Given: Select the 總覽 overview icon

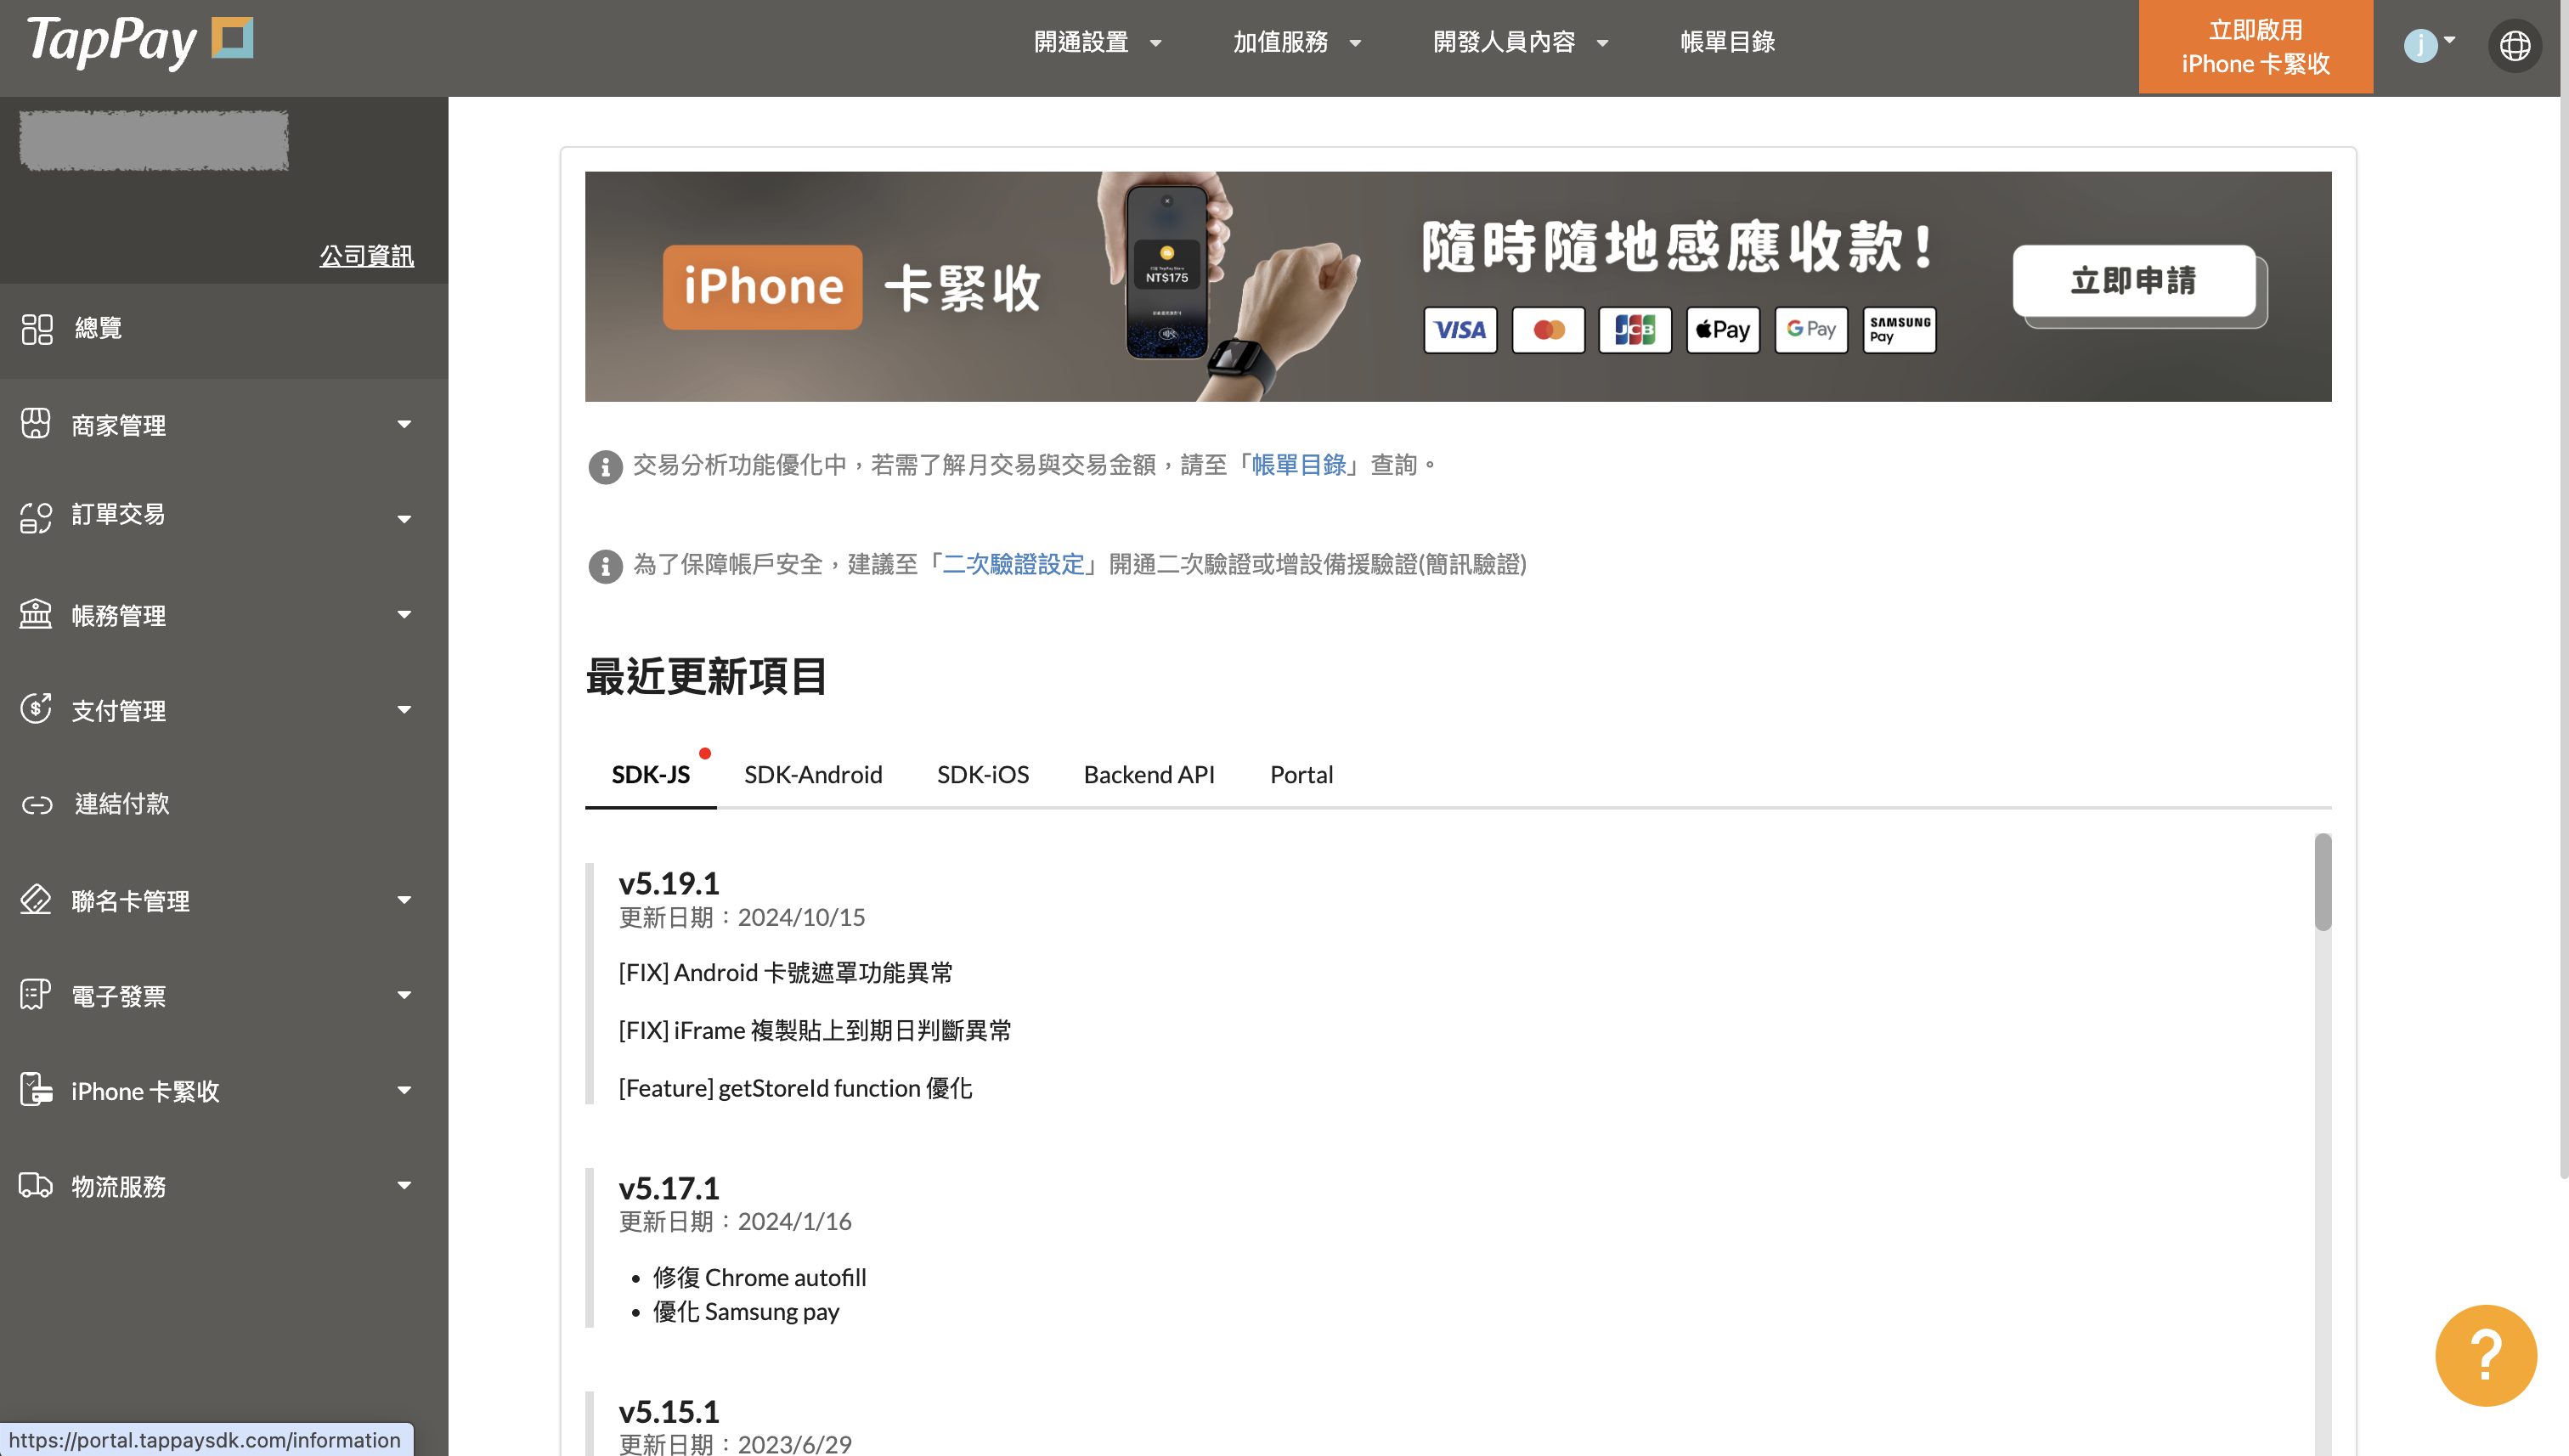Looking at the screenshot, I should 36,329.
